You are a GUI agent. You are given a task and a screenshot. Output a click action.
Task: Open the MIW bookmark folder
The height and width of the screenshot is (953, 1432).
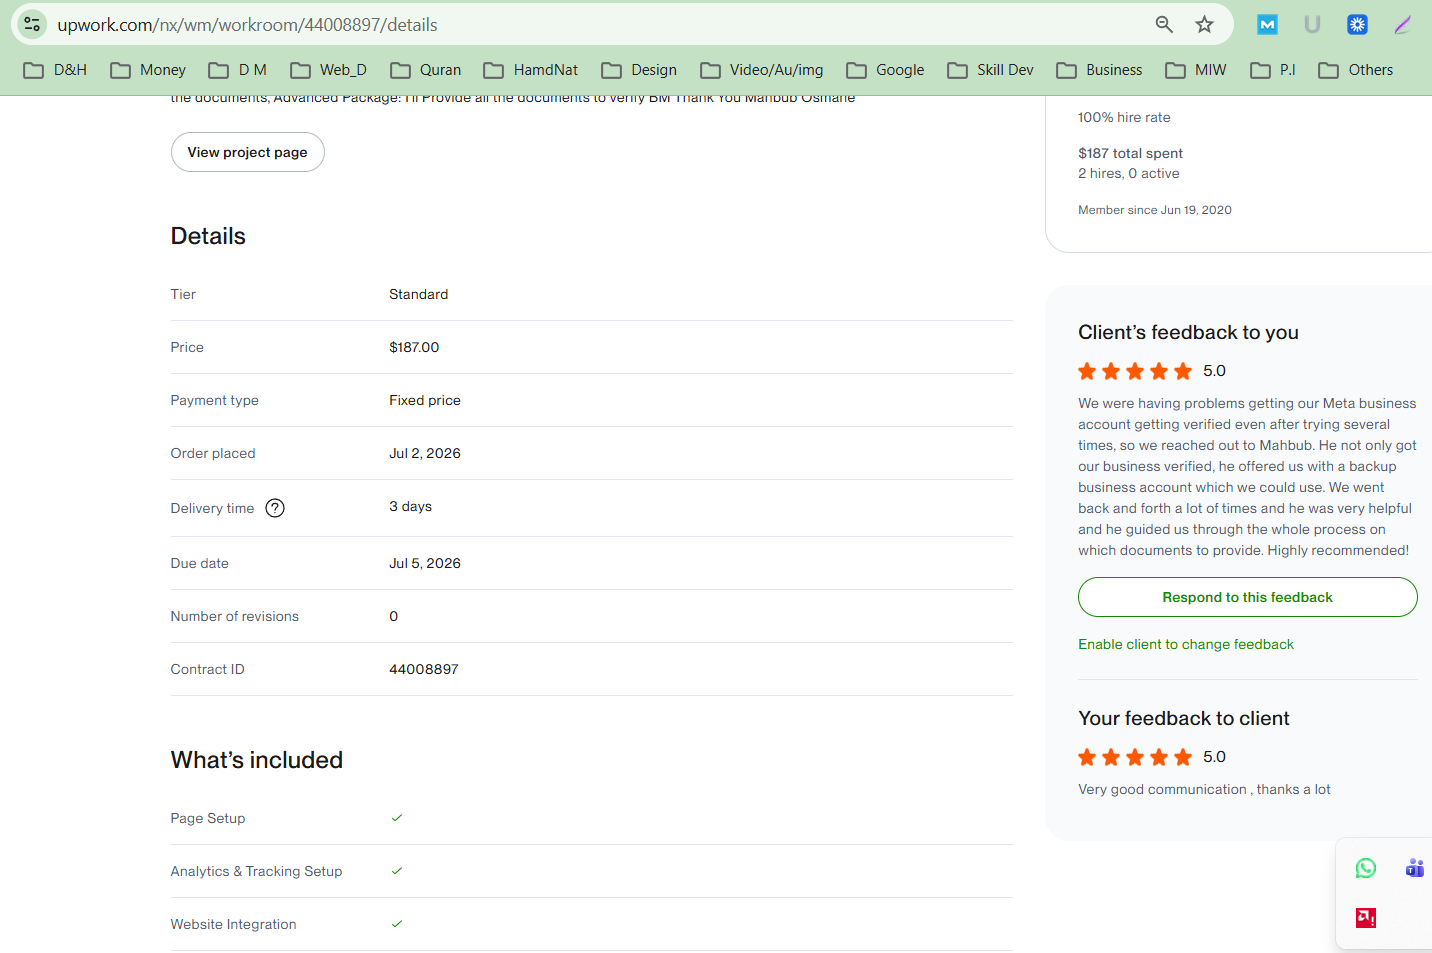1196,70
